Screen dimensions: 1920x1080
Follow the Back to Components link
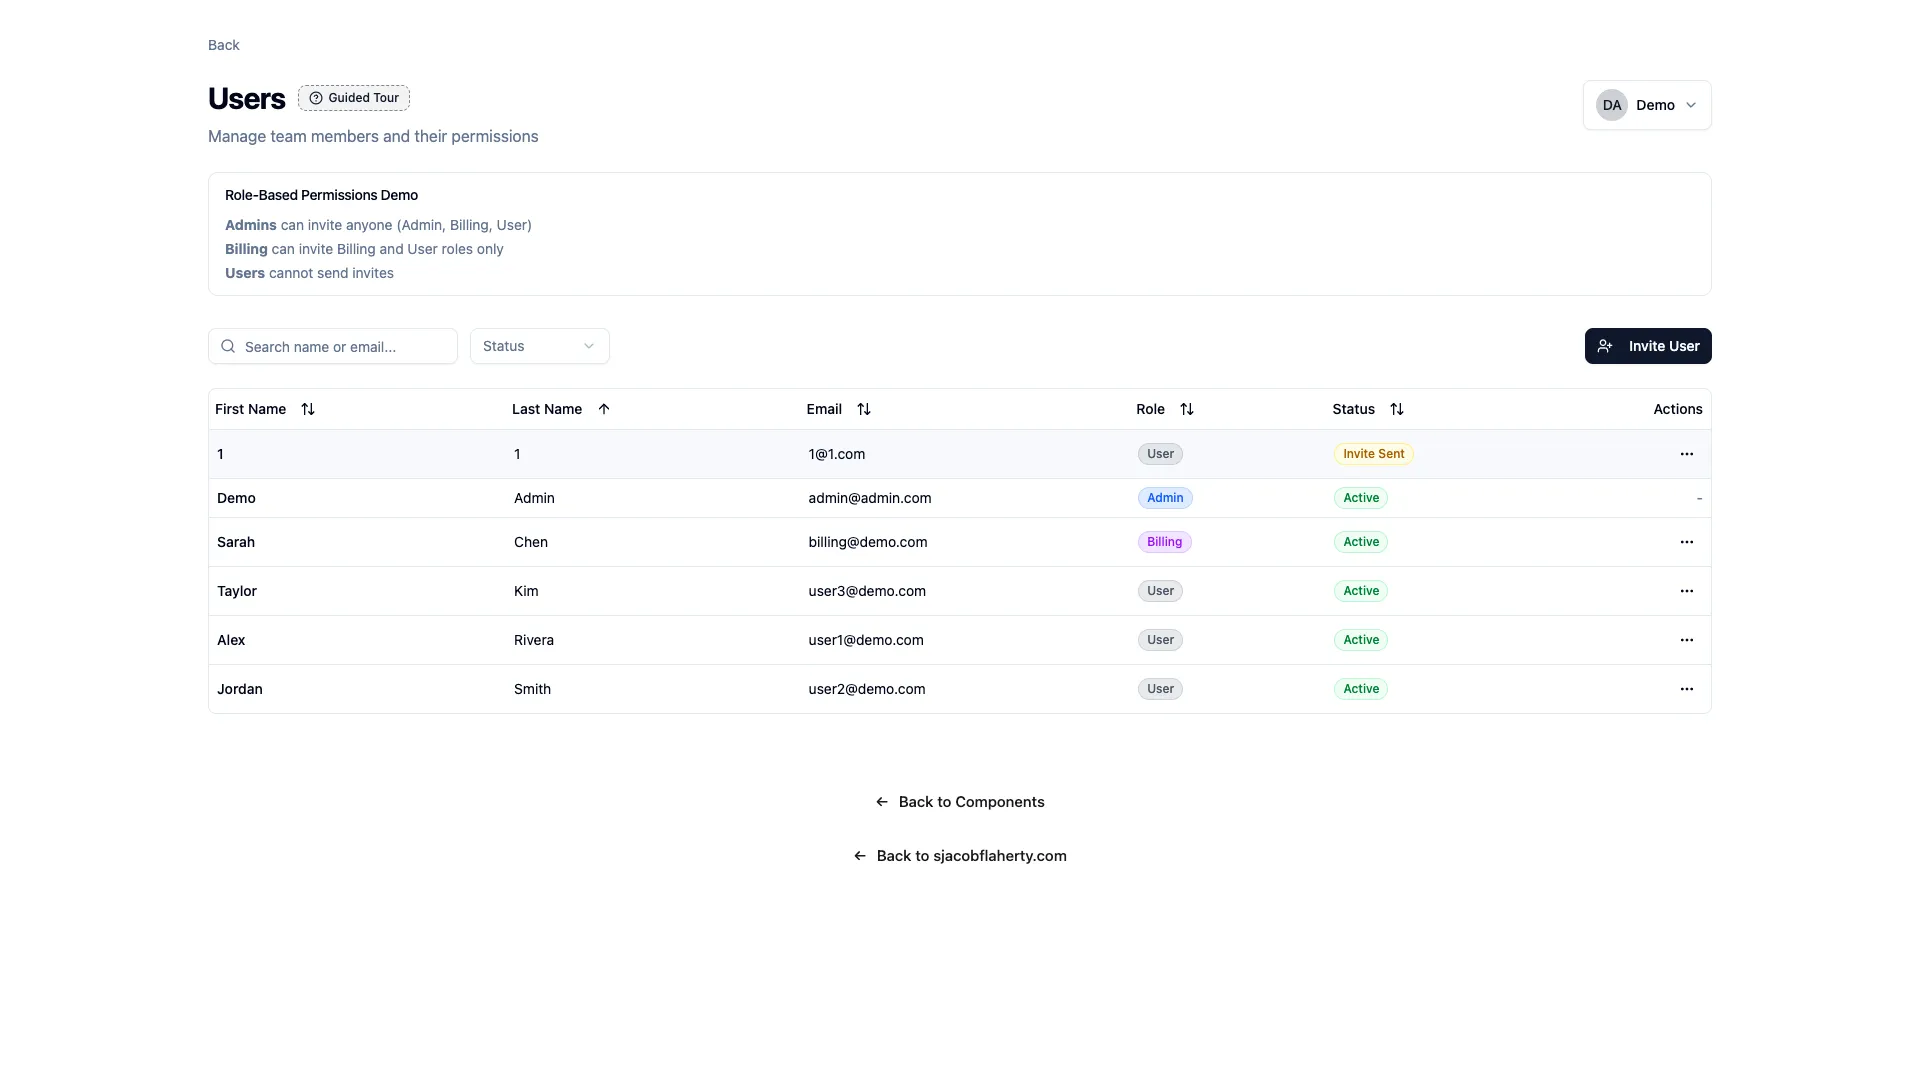point(960,802)
